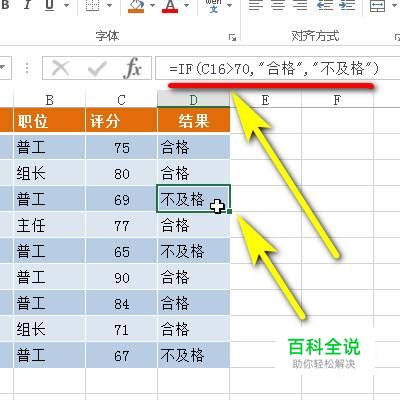The width and height of the screenshot is (400, 400).
Task: Select 组长 cell beside score 80
Action: click(x=49, y=173)
